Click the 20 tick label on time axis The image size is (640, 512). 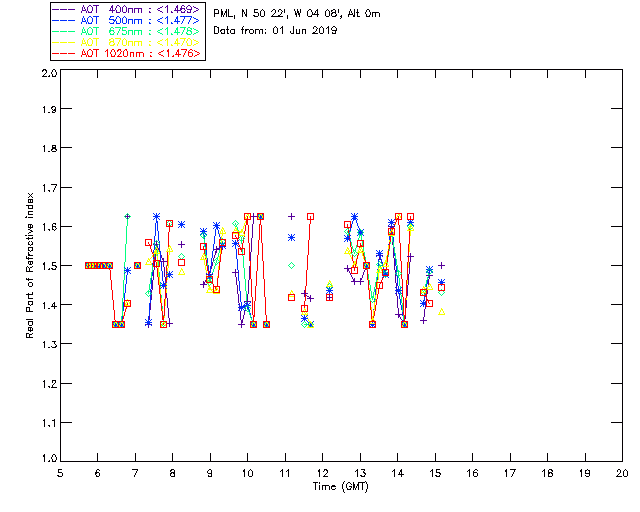pyautogui.click(x=622, y=473)
